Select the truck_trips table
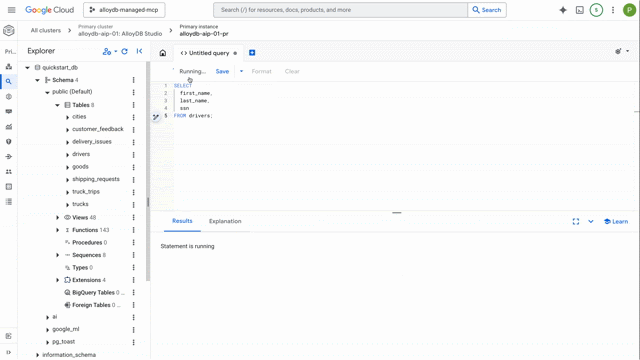 [x=86, y=191]
